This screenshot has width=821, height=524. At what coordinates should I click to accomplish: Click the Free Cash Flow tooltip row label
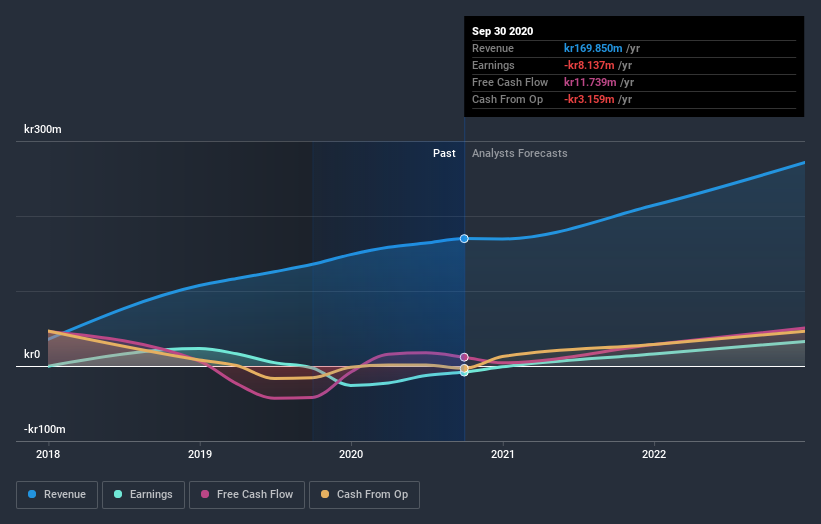510,82
